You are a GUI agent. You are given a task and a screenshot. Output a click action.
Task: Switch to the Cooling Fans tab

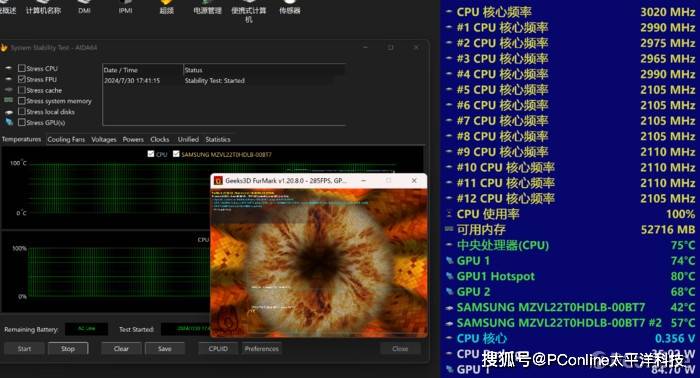[x=66, y=139]
